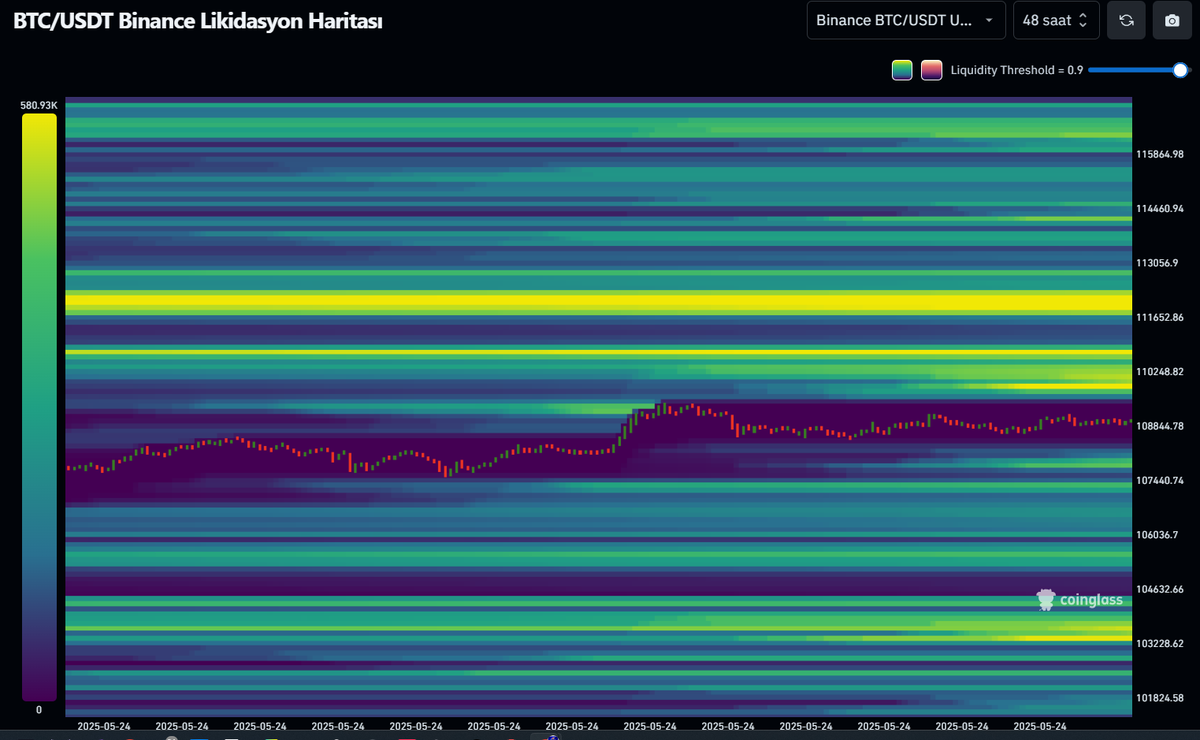Click the 106036.7 price axis label
The height and width of the screenshot is (740, 1200).
(1158, 534)
